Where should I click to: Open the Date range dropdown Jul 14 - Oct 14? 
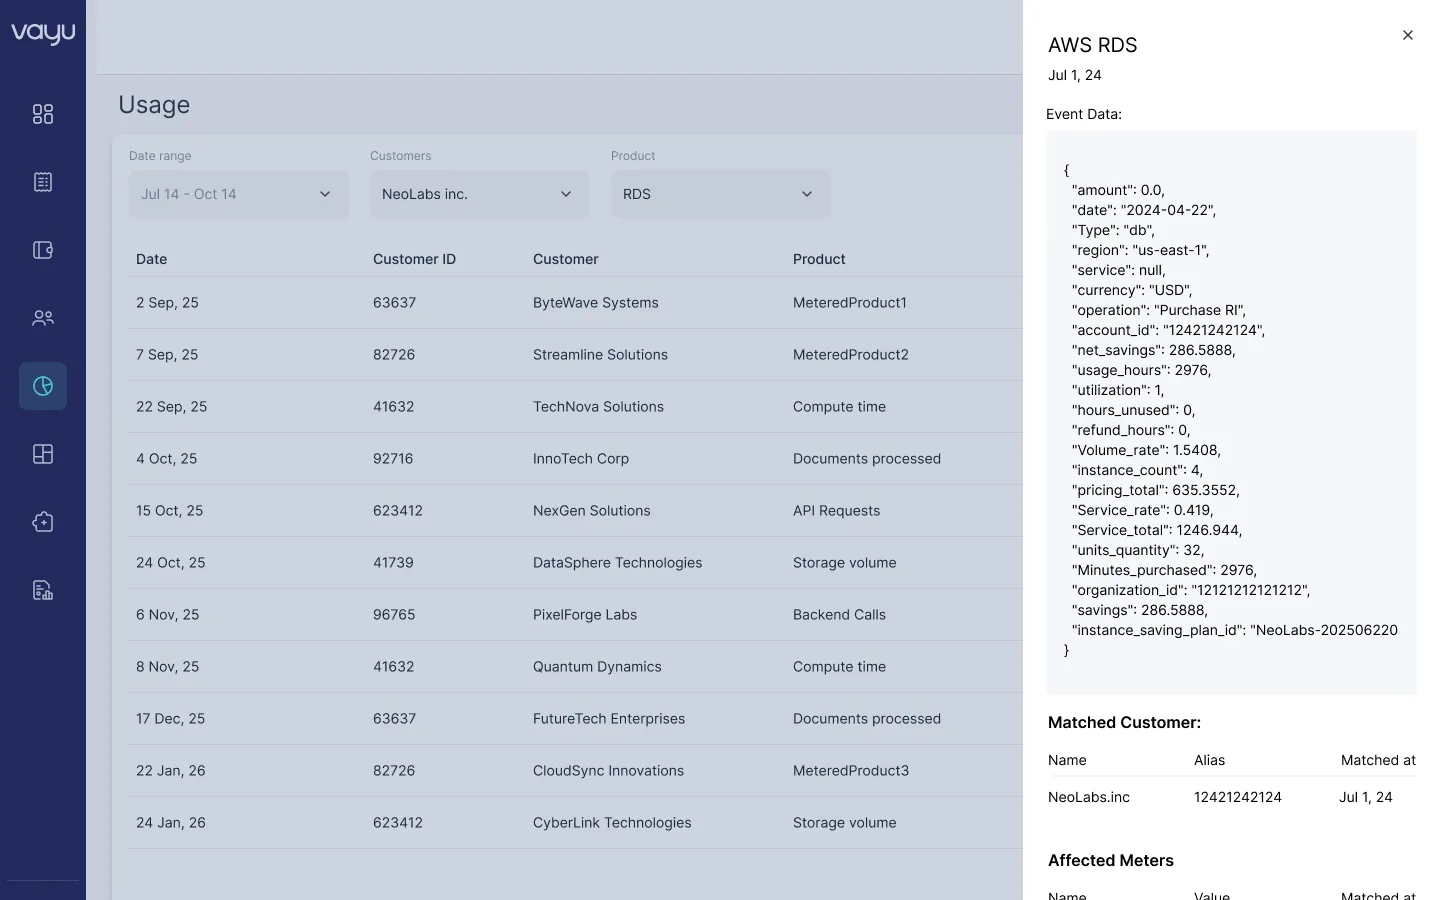click(239, 194)
